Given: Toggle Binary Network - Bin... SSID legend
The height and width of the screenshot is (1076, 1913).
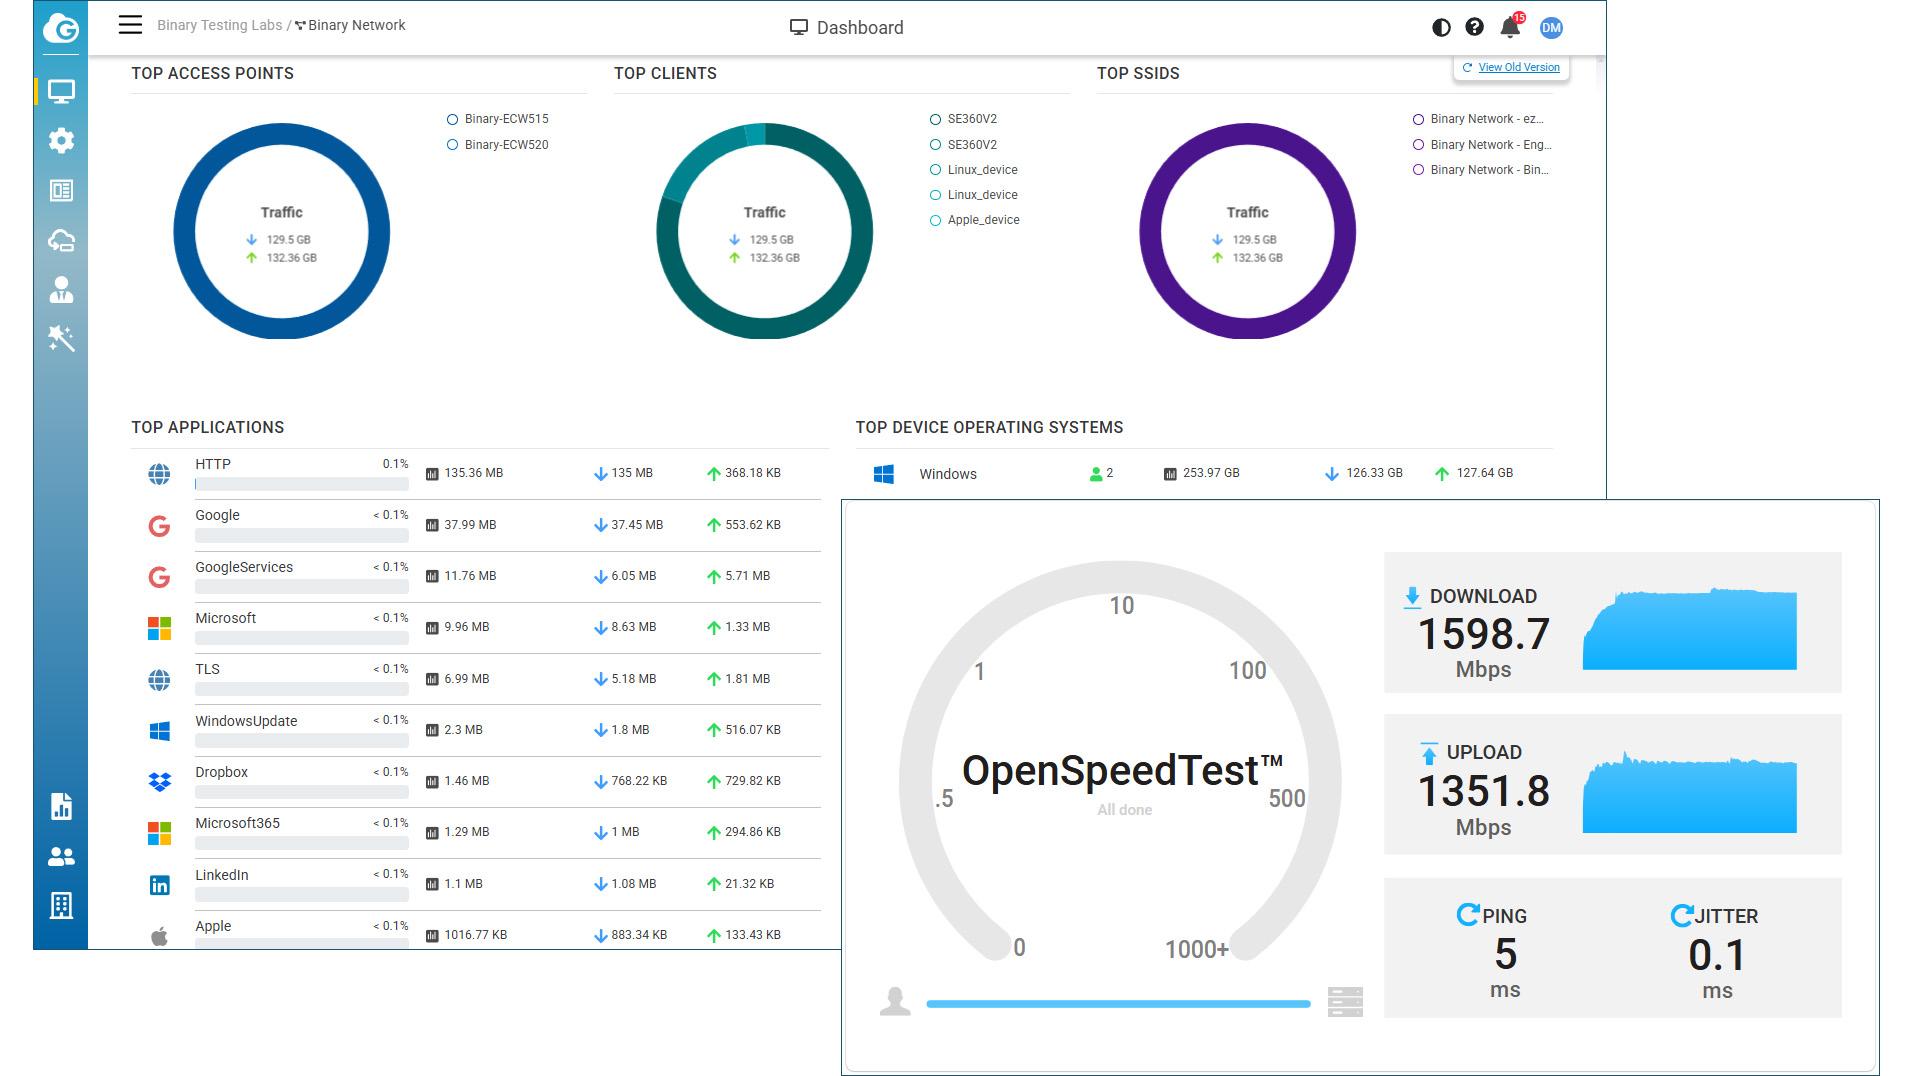Looking at the screenshot, I should (1481, 170).
